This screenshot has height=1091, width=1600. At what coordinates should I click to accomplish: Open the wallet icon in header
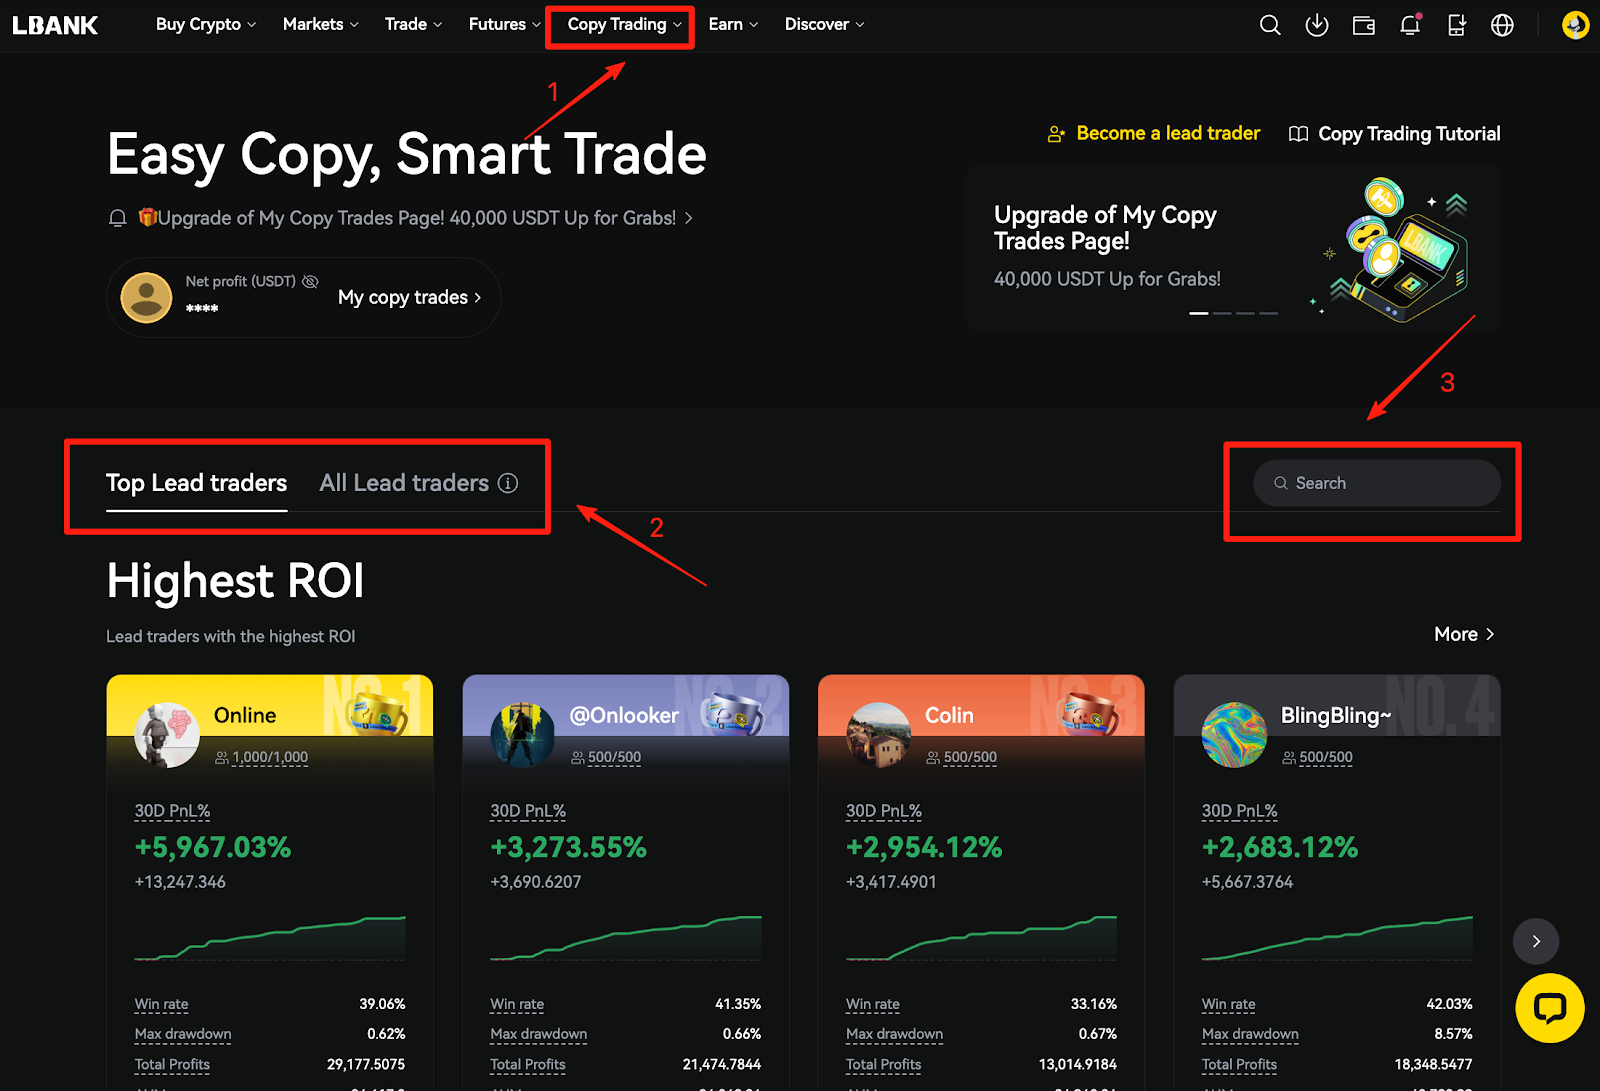click(x=1363, y=25)
